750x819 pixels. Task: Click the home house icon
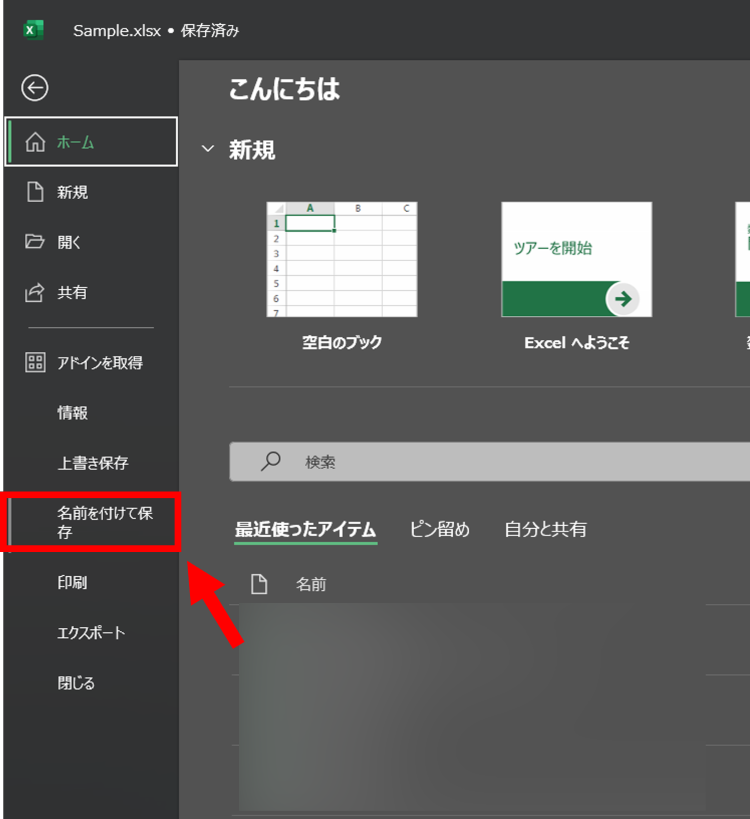pos(35,142)
